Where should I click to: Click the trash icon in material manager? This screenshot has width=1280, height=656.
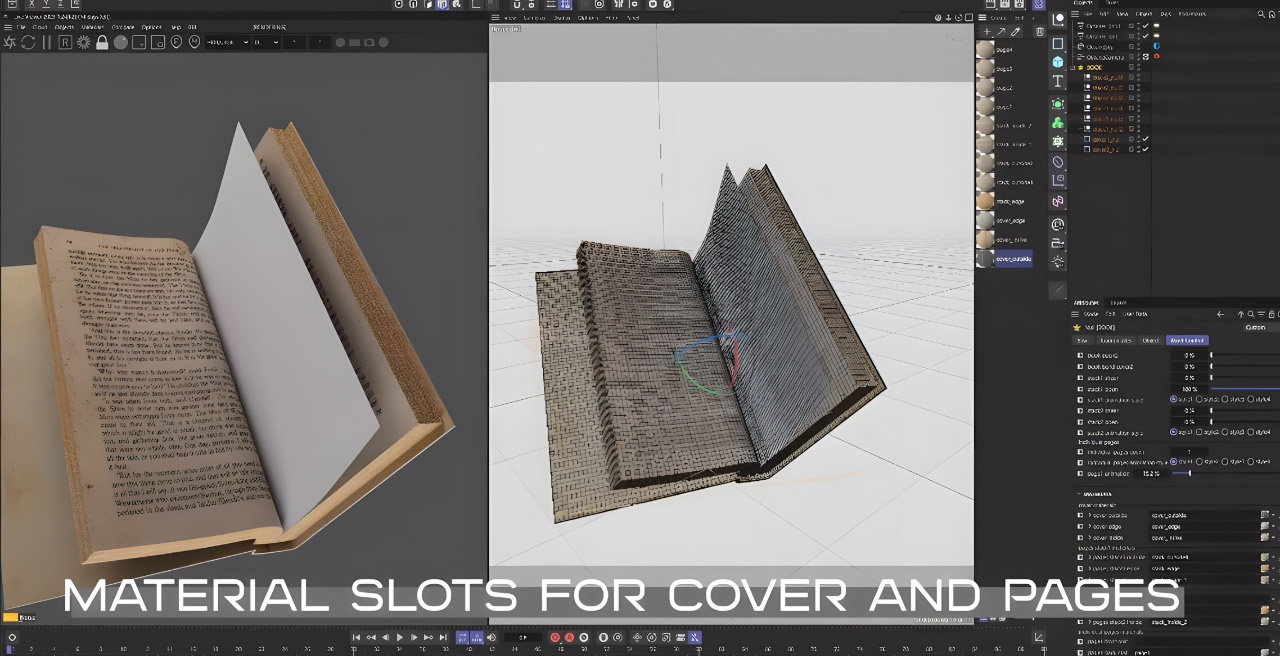click(x=1040, y=32)
